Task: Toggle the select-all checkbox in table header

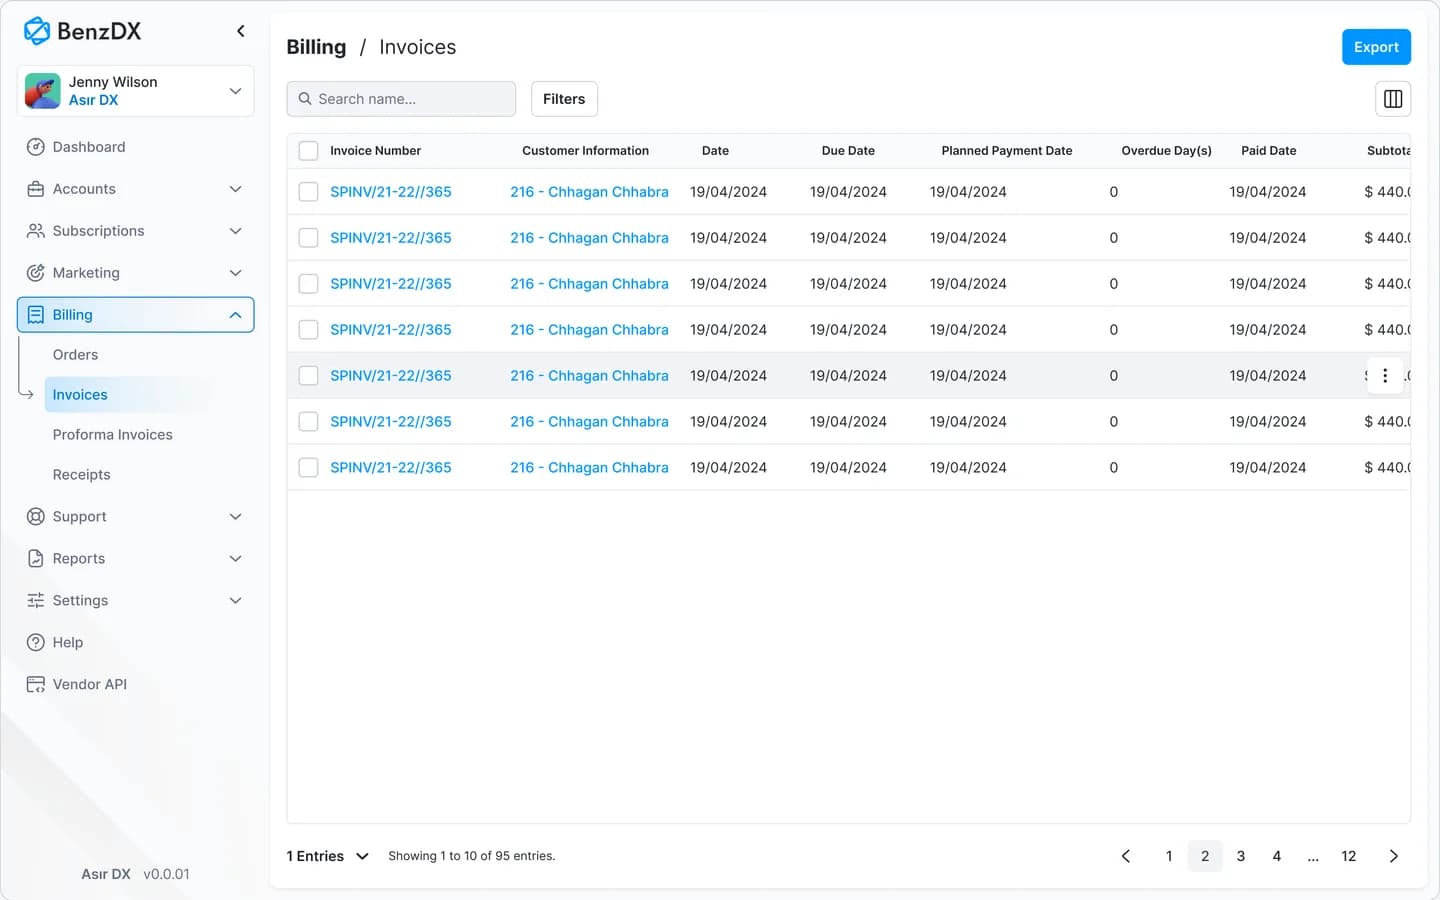Action: tap(309, 151)
